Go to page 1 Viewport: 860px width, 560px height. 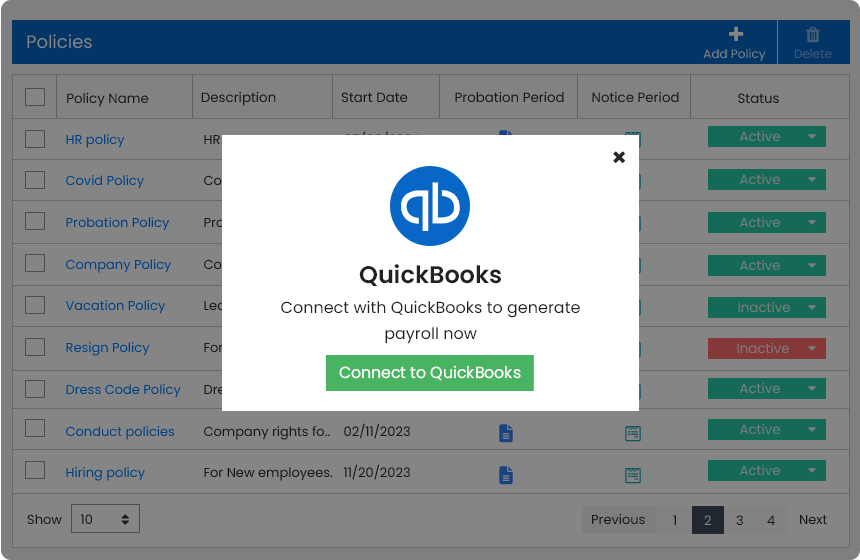click(x=675, y=520)
